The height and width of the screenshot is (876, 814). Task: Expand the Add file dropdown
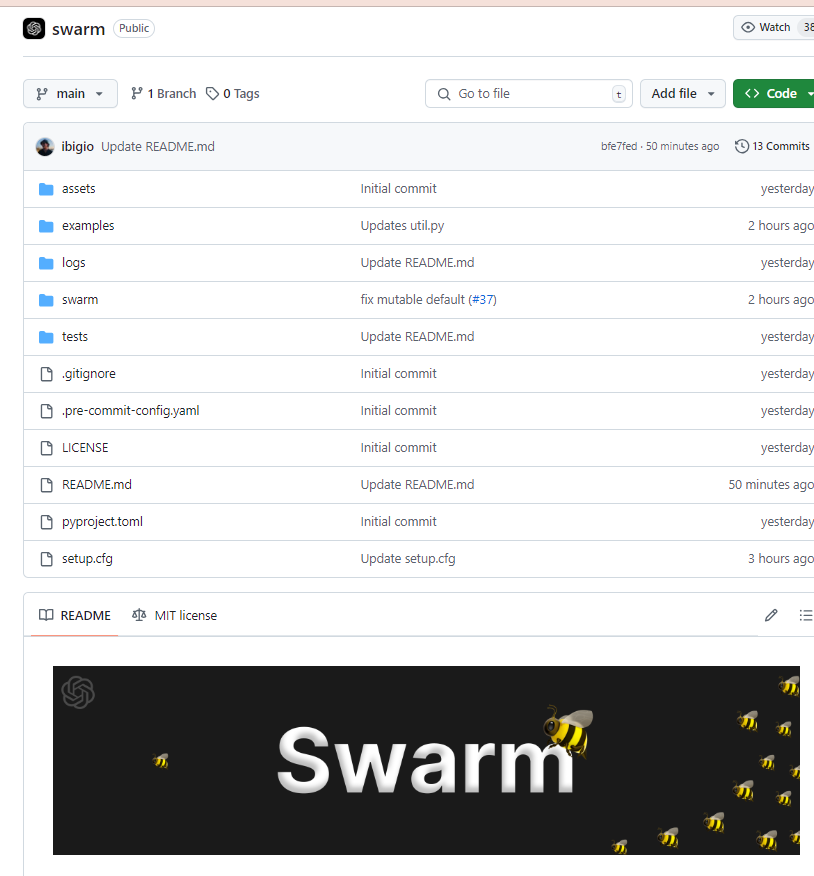[x=683, y=93]
